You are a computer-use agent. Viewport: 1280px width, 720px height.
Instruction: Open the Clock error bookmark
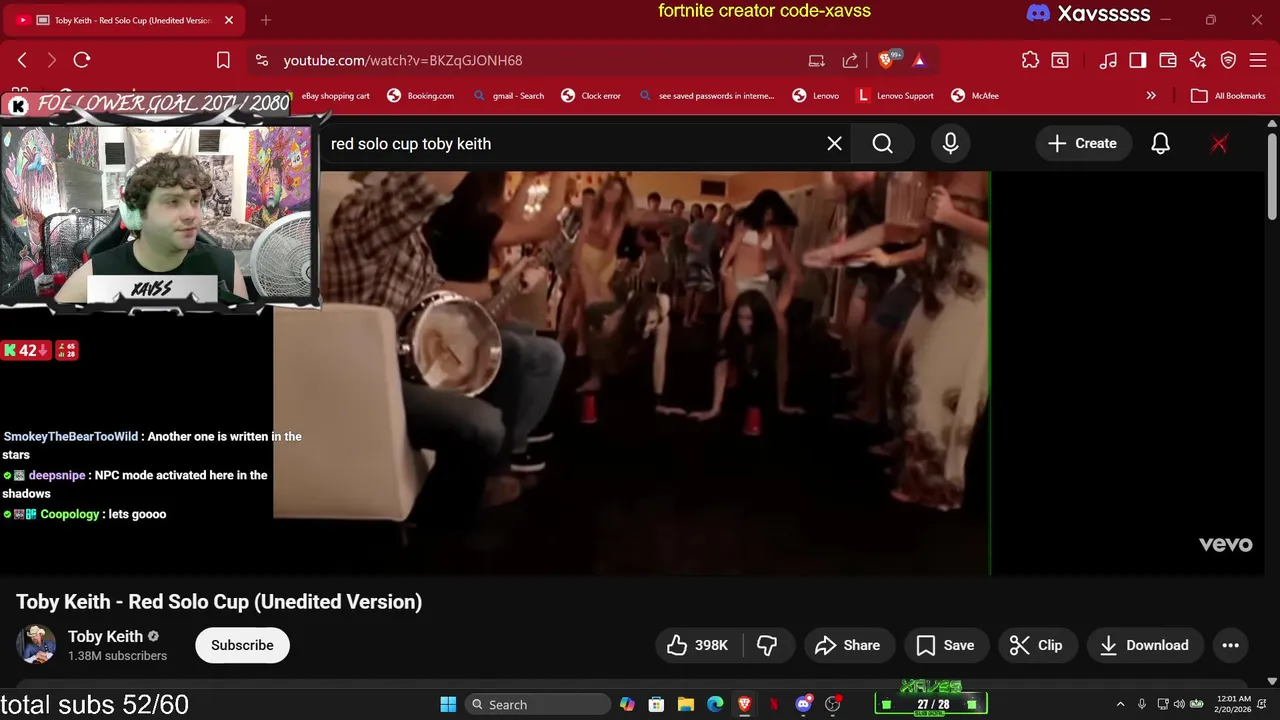pyautogui.click(x=590, y=96)
